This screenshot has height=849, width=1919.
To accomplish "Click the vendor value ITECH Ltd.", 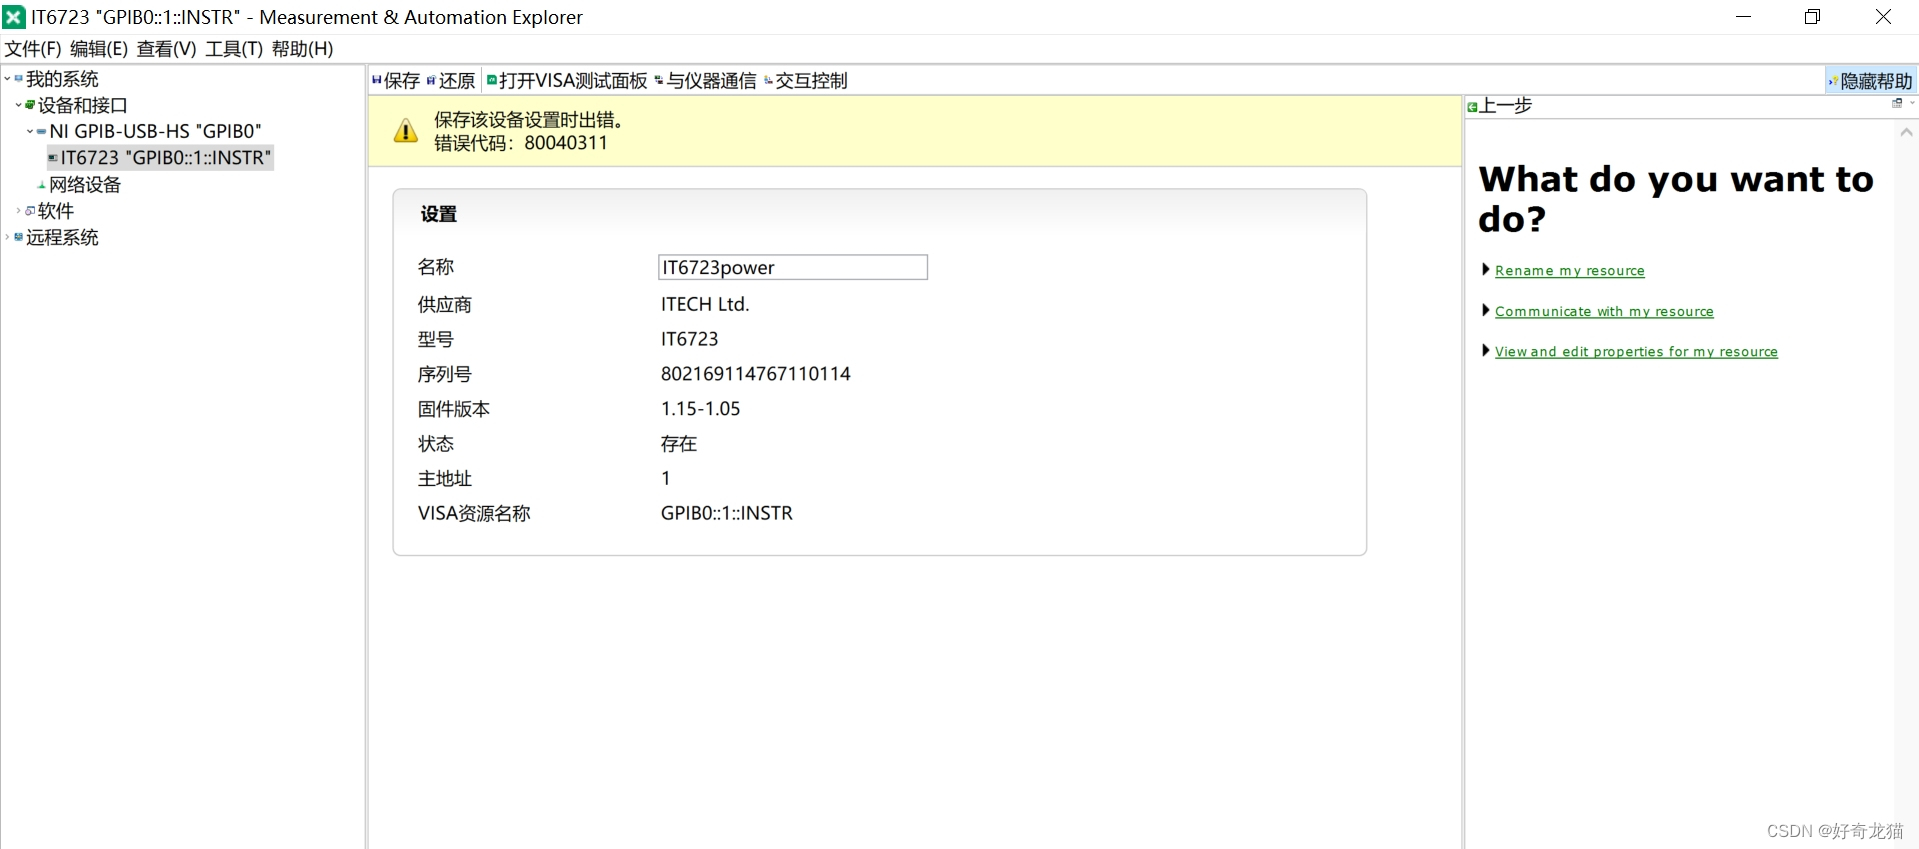I will (705, 304).
